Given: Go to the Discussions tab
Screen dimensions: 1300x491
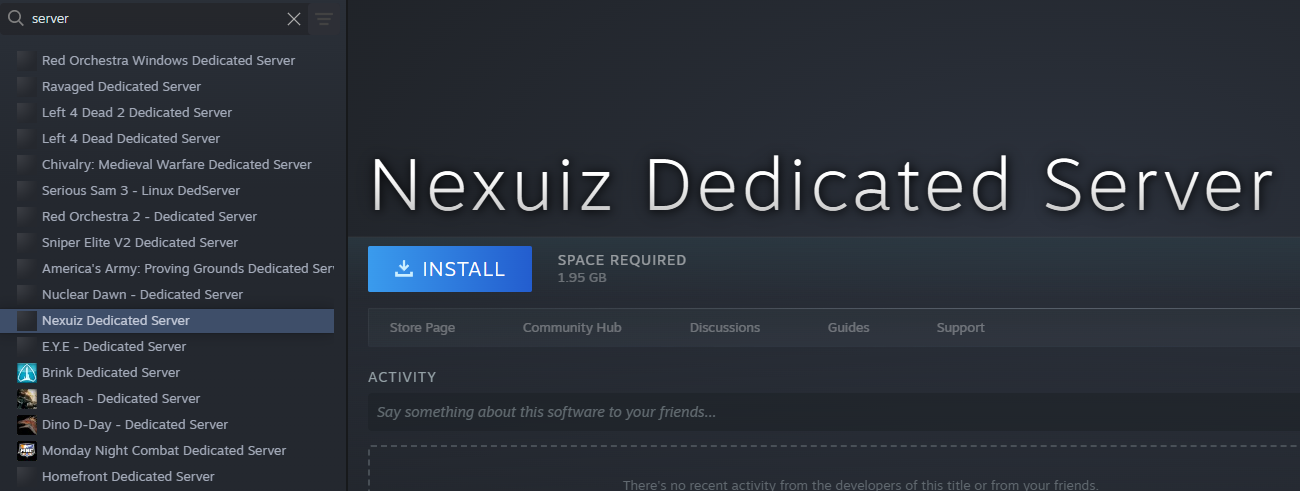Looking at the screenshot, I should tap(725, 327).
